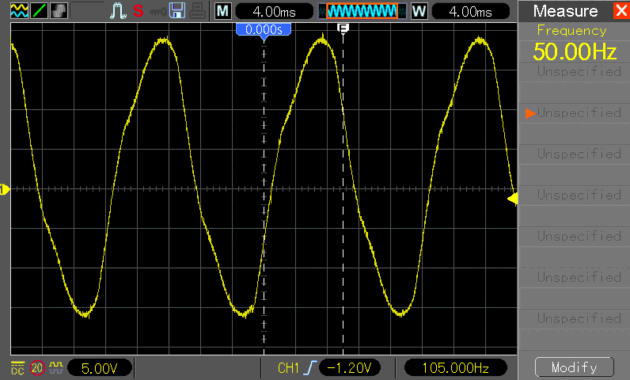Select the window timebase 4.00ms value next to W

click(470, 12)
